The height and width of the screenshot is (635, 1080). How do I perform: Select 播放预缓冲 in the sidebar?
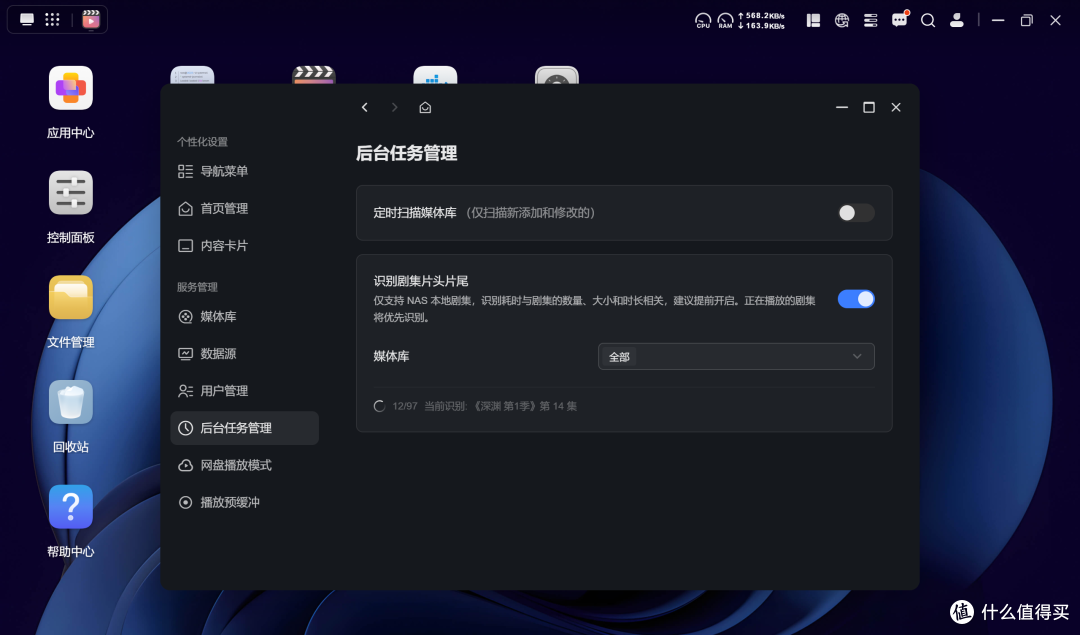pyautogui.click(x=244, y=503)
